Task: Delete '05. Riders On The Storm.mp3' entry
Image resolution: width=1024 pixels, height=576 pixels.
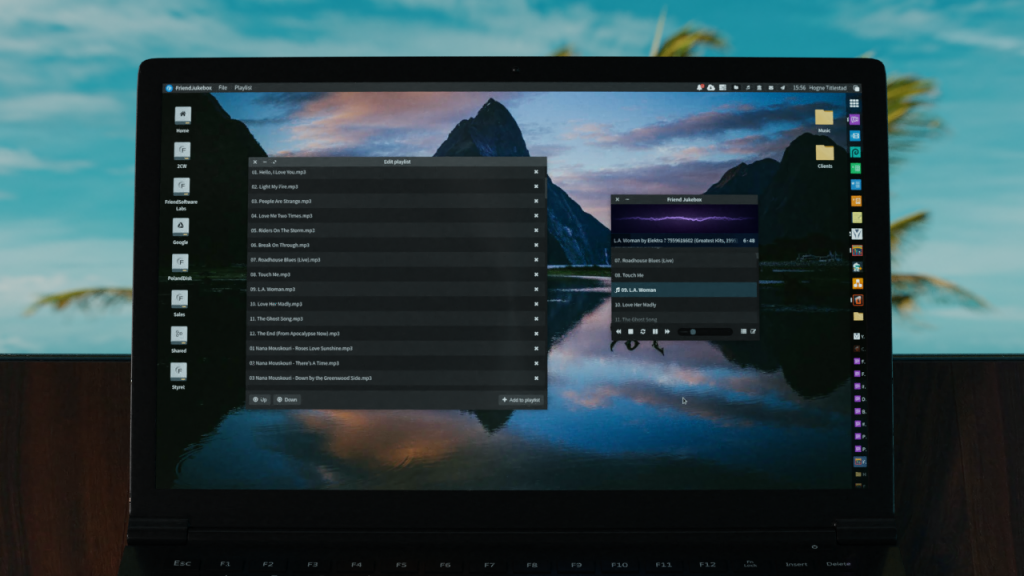Action: click(536, 231)
